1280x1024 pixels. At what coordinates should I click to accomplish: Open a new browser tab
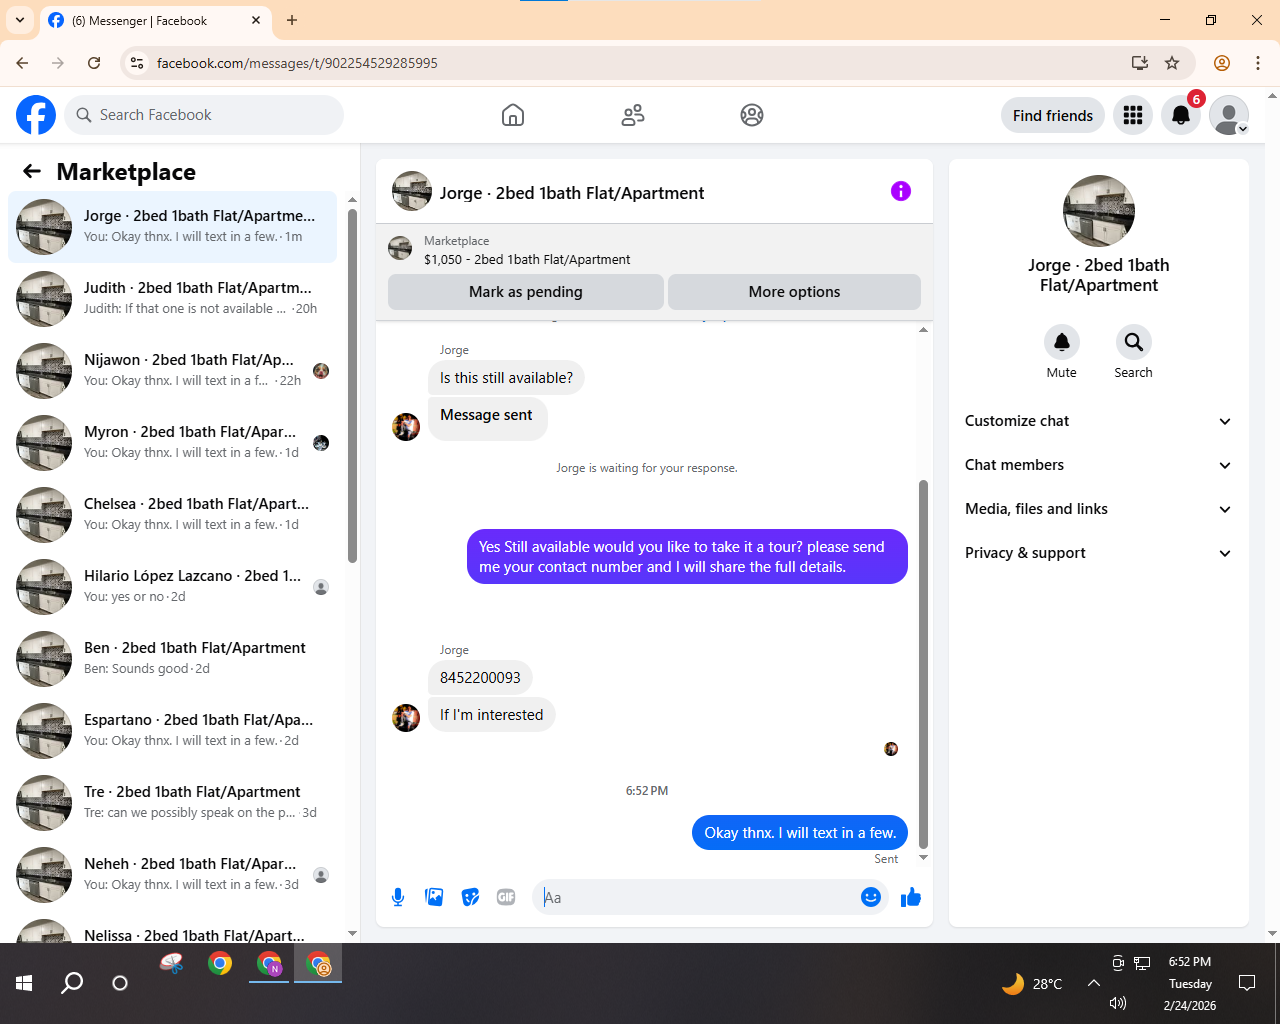(292, 20)
